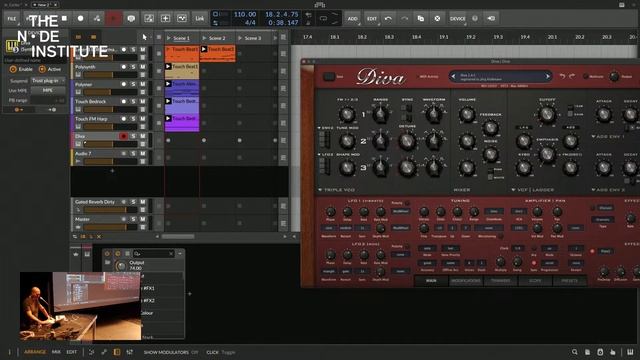The width and height of the screenshot is (640, 360).
Task: Click the duplicate icon in top toolbar
Action: click(x=420, y=18)
